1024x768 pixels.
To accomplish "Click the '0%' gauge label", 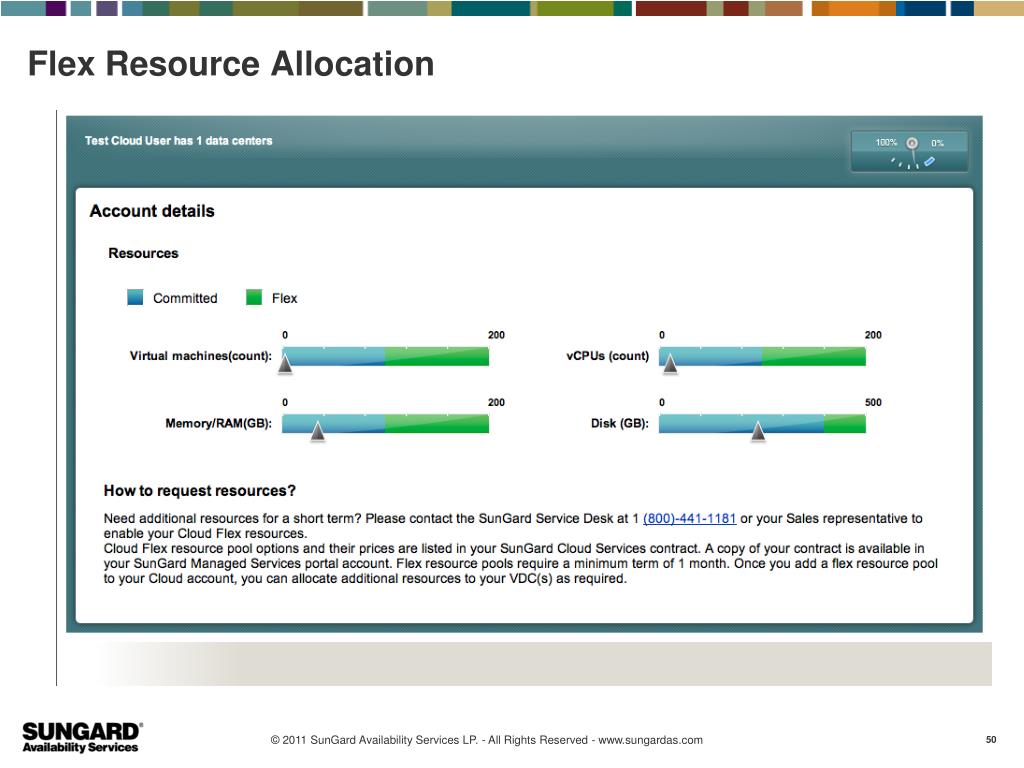I will click(938, 143).
